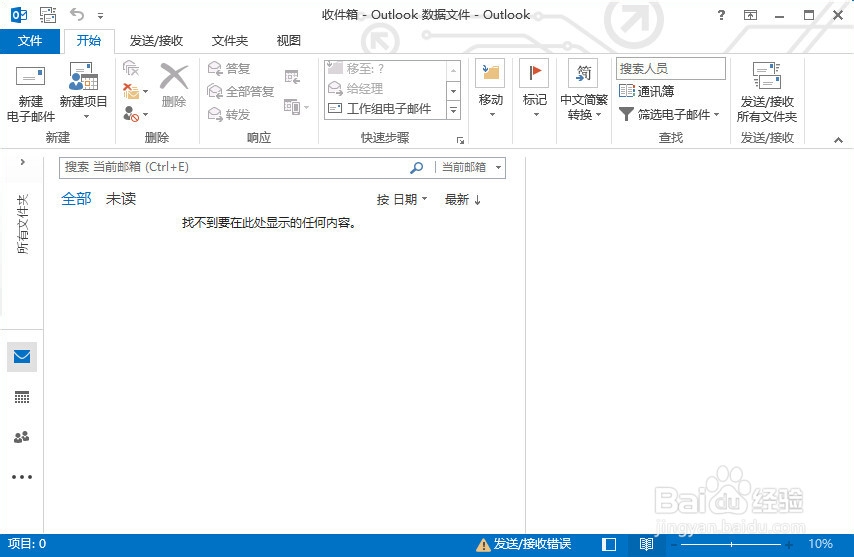Click 发送/接收错误 status warning
Image resolution: width=854 pixels, height=557 pixels.
coord(523,544)
